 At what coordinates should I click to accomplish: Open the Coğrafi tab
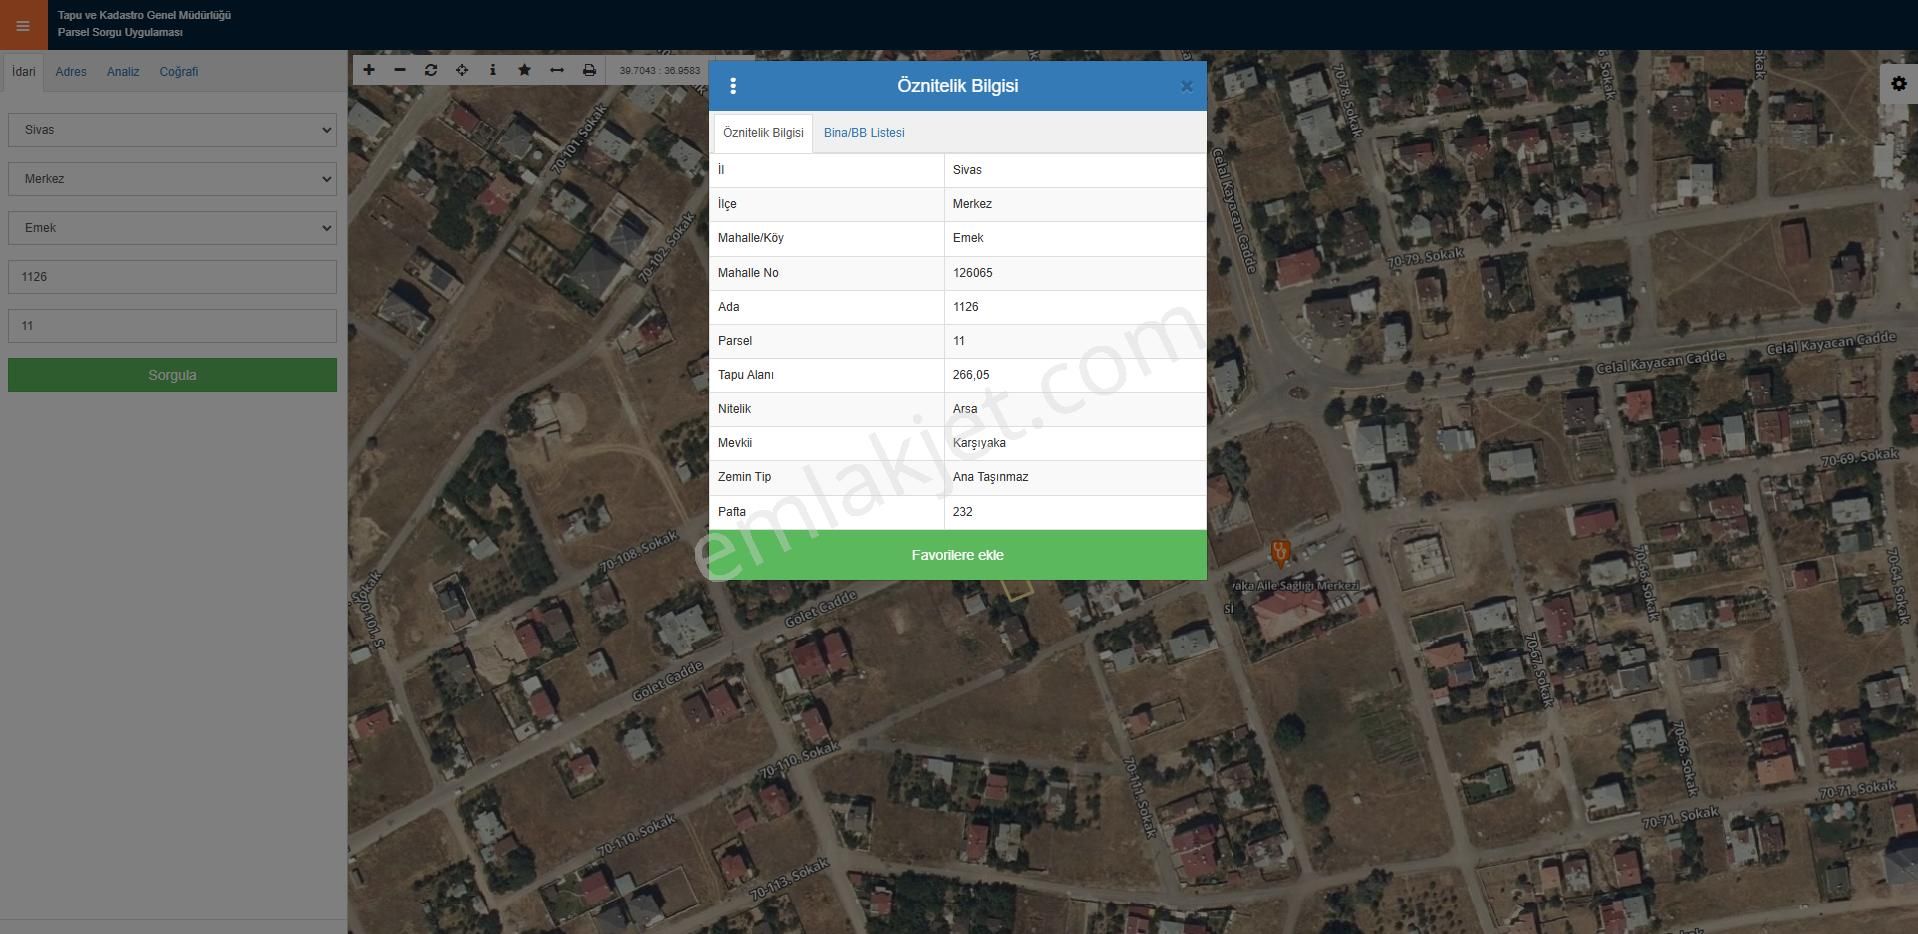[179, 72]
